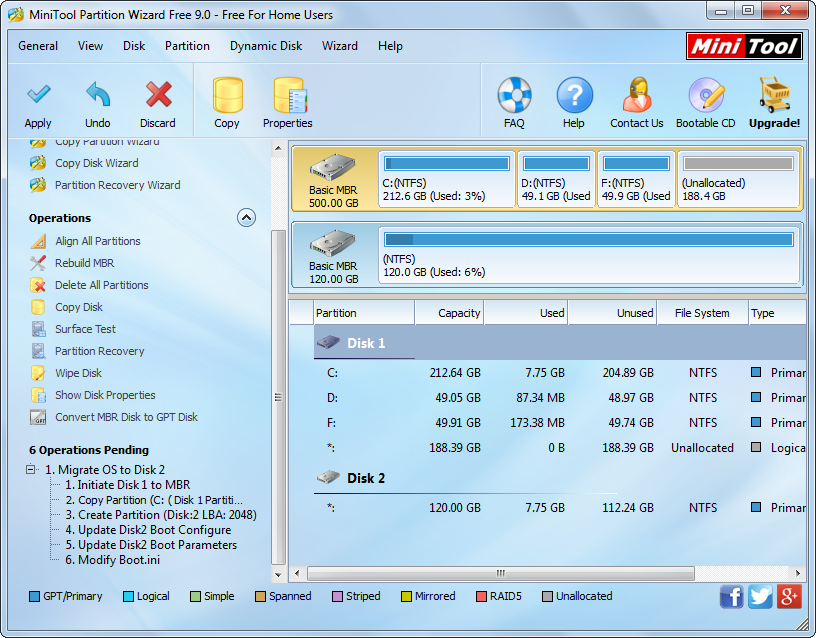Select the 500.00 GB Basic MBR disk icon
The image size is (816, 638).
click(x=333, y=168)
